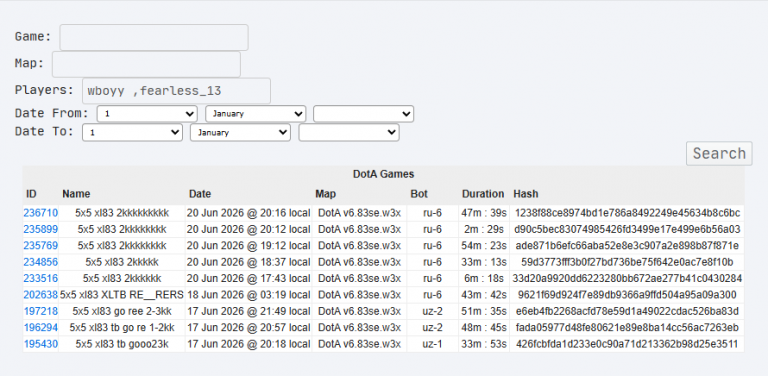The height and width of the screenshot is (376, 768).
Task: Click hash starting with e6eb4fb2268a
Action: click(x=627, y=311)
